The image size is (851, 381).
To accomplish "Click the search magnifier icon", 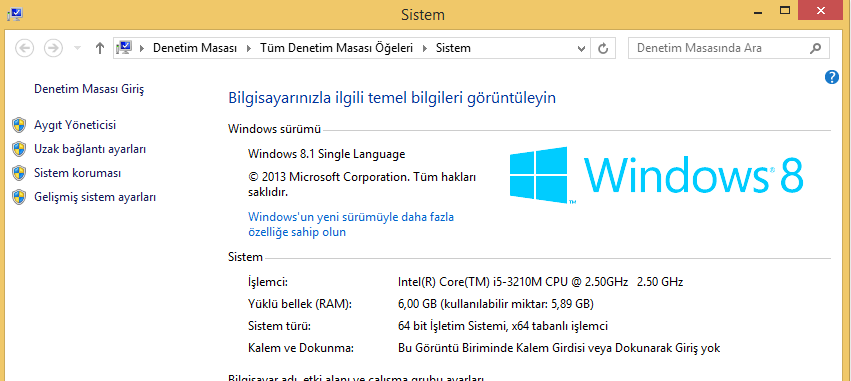I will pos(815,48).
